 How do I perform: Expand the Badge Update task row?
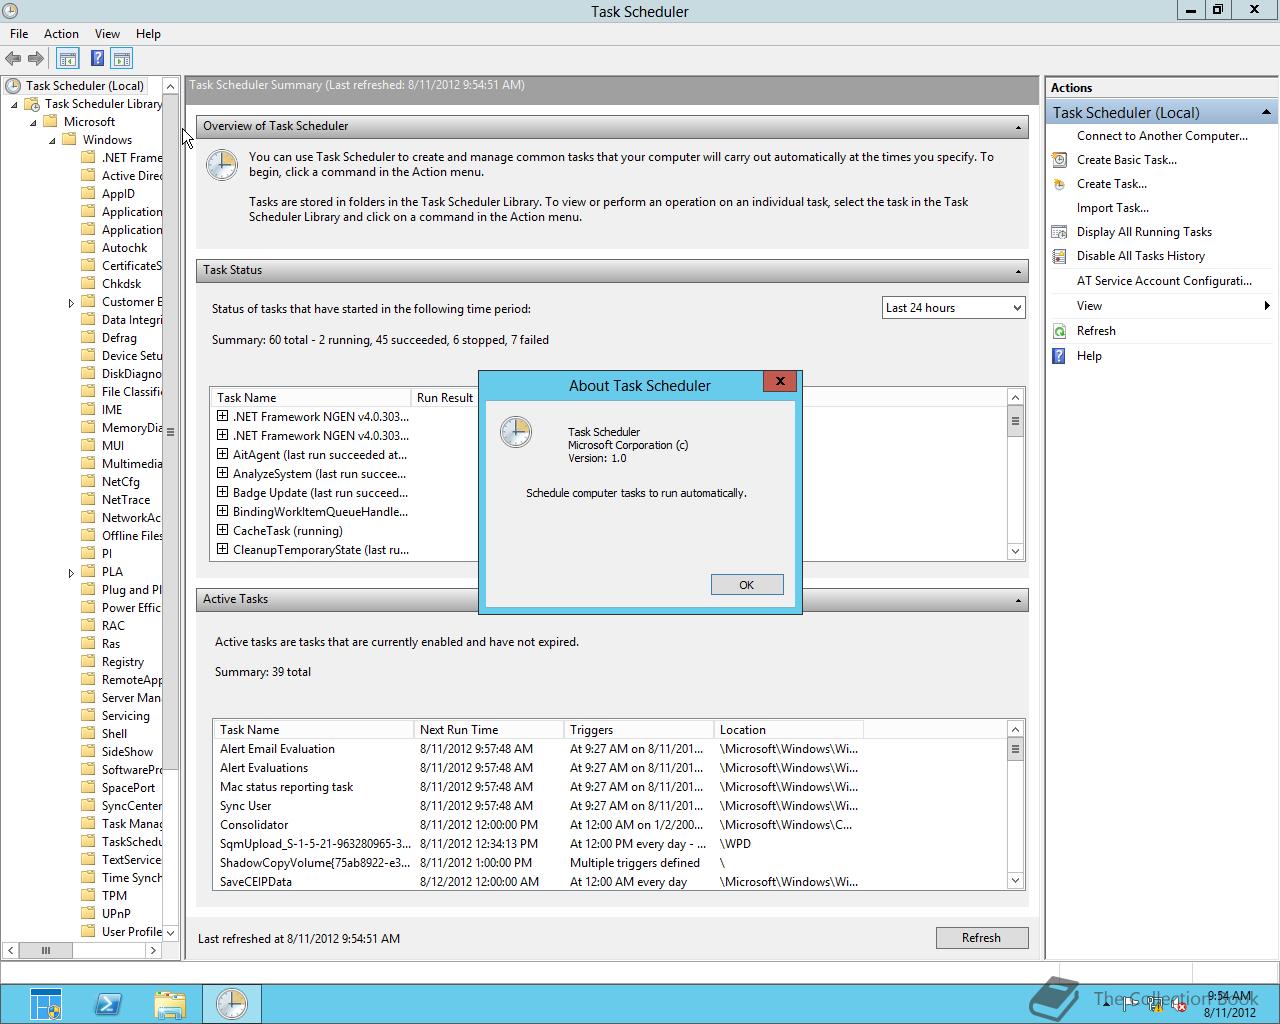(x=223, y=492)
